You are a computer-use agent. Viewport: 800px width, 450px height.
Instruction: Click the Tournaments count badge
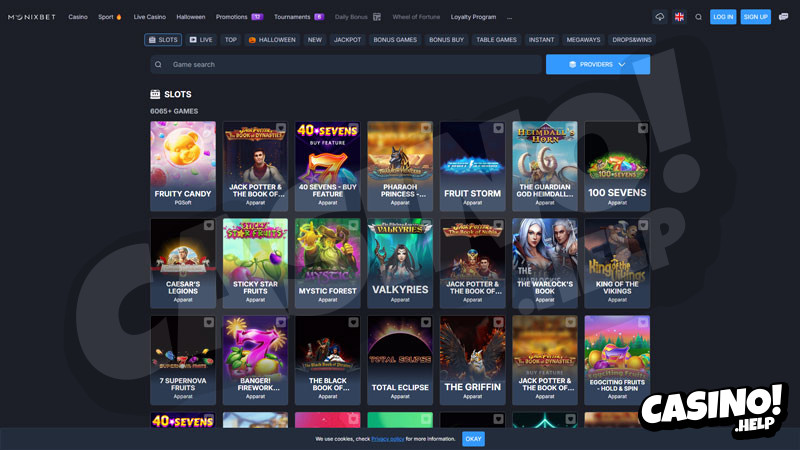(319, 17)
